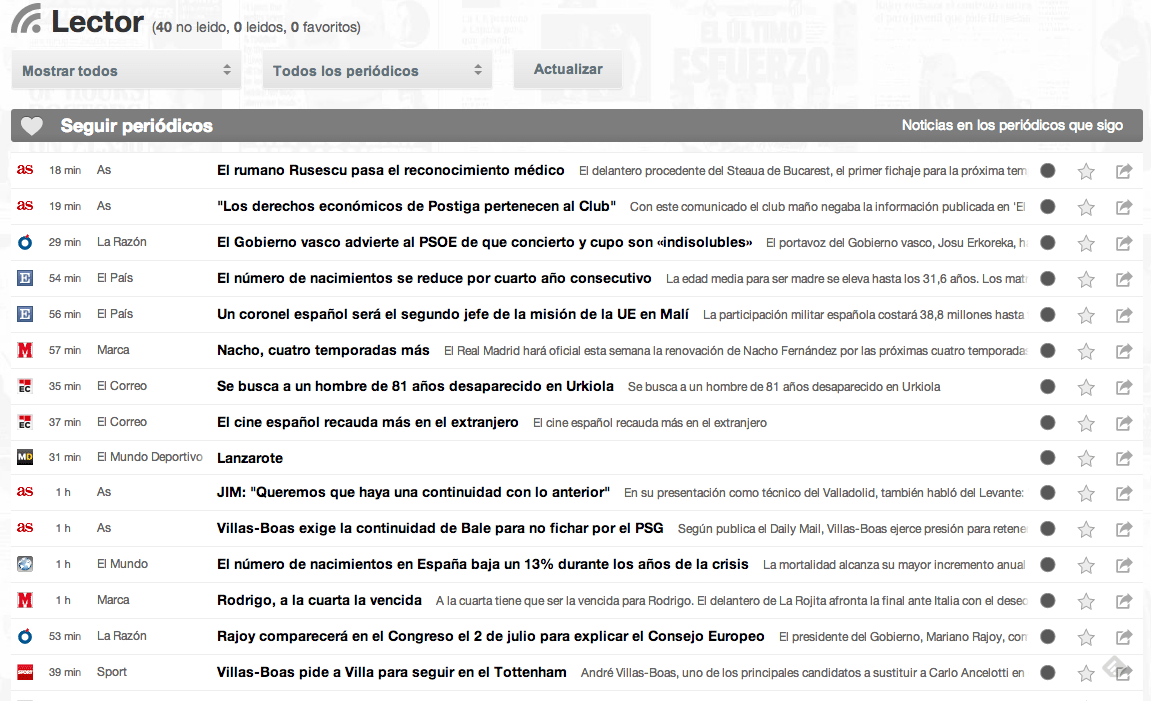Toggle read status of Gobierno vasco article
The height and width of the screenshot is (701, 1151).
coord(1047,242)
